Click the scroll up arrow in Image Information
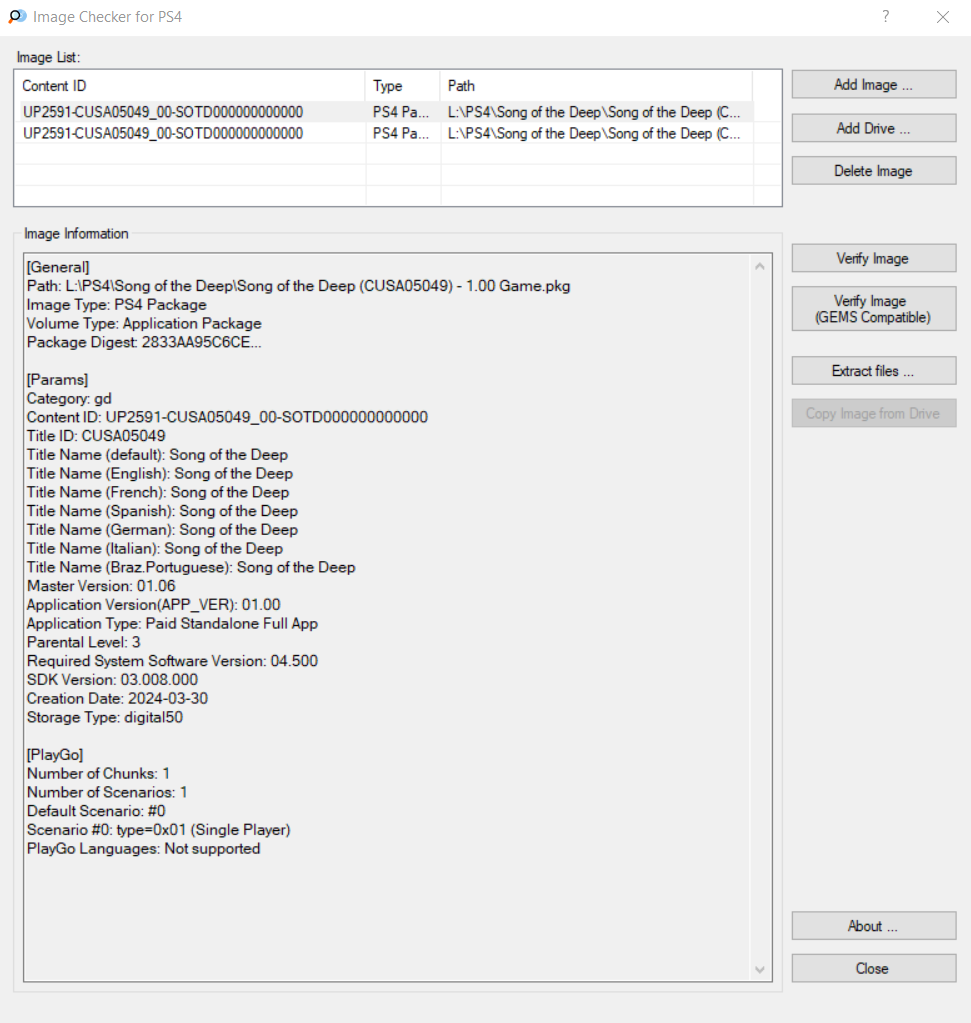The image size is (971, 1023). click(x=760, y=266)
